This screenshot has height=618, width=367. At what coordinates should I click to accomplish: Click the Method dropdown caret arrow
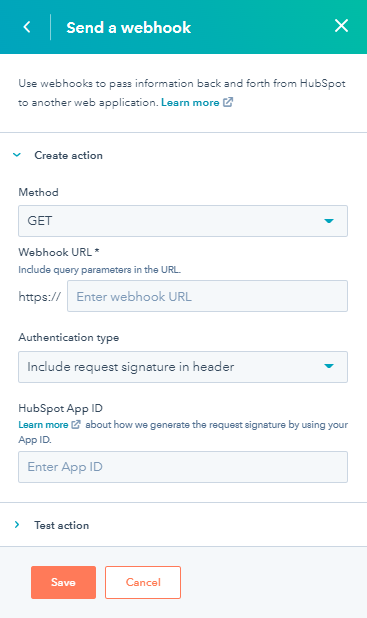(x=329, y=221)
